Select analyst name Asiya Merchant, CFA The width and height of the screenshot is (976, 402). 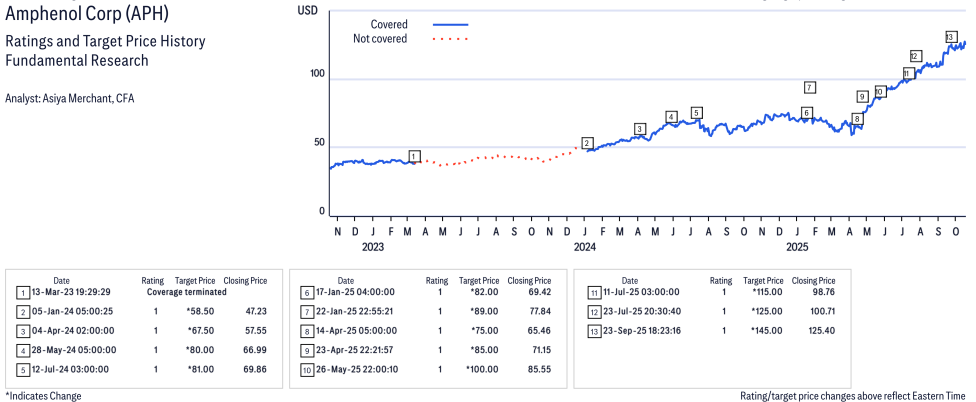point(69,98)
